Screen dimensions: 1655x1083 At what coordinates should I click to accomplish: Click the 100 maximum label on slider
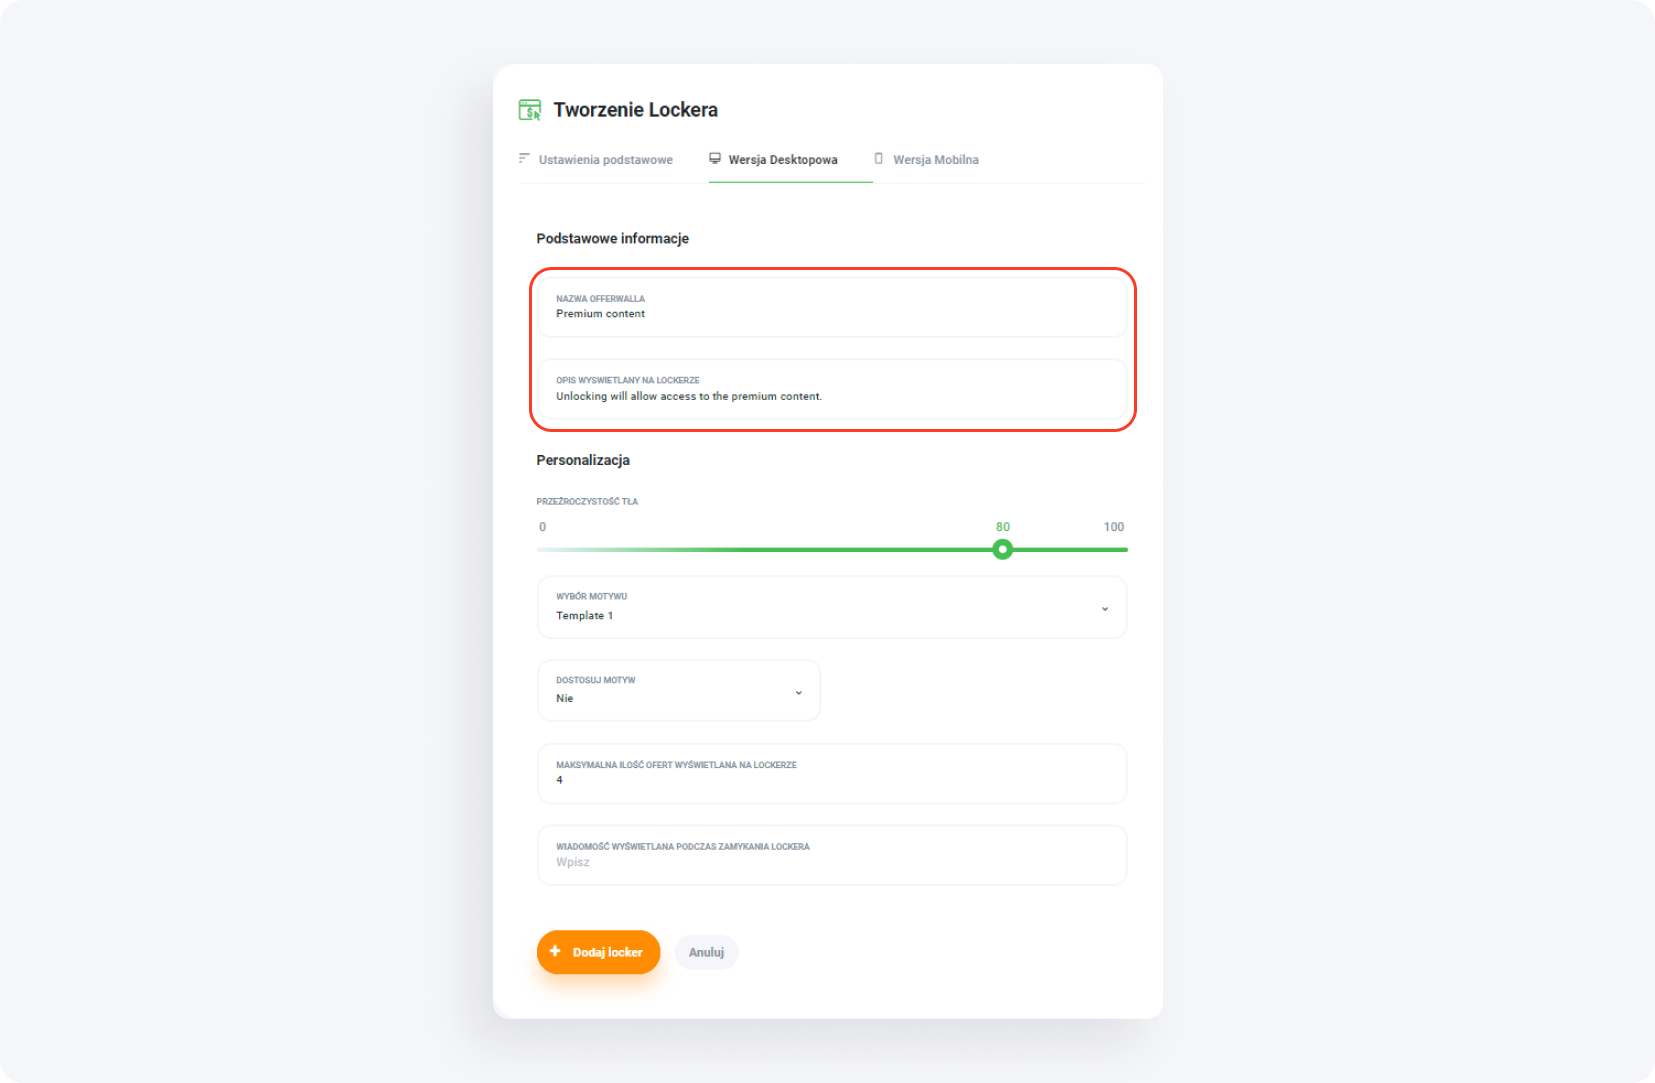[1113, 527]
